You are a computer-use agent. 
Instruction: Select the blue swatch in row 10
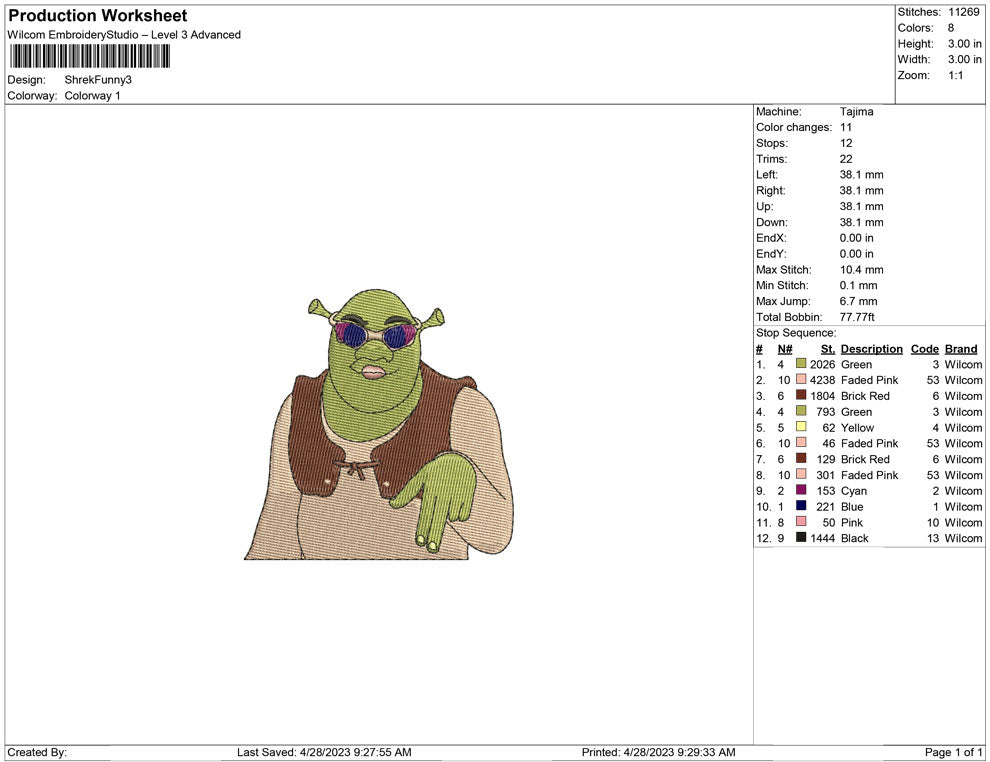pyautogui.click(x=801, y=506)
